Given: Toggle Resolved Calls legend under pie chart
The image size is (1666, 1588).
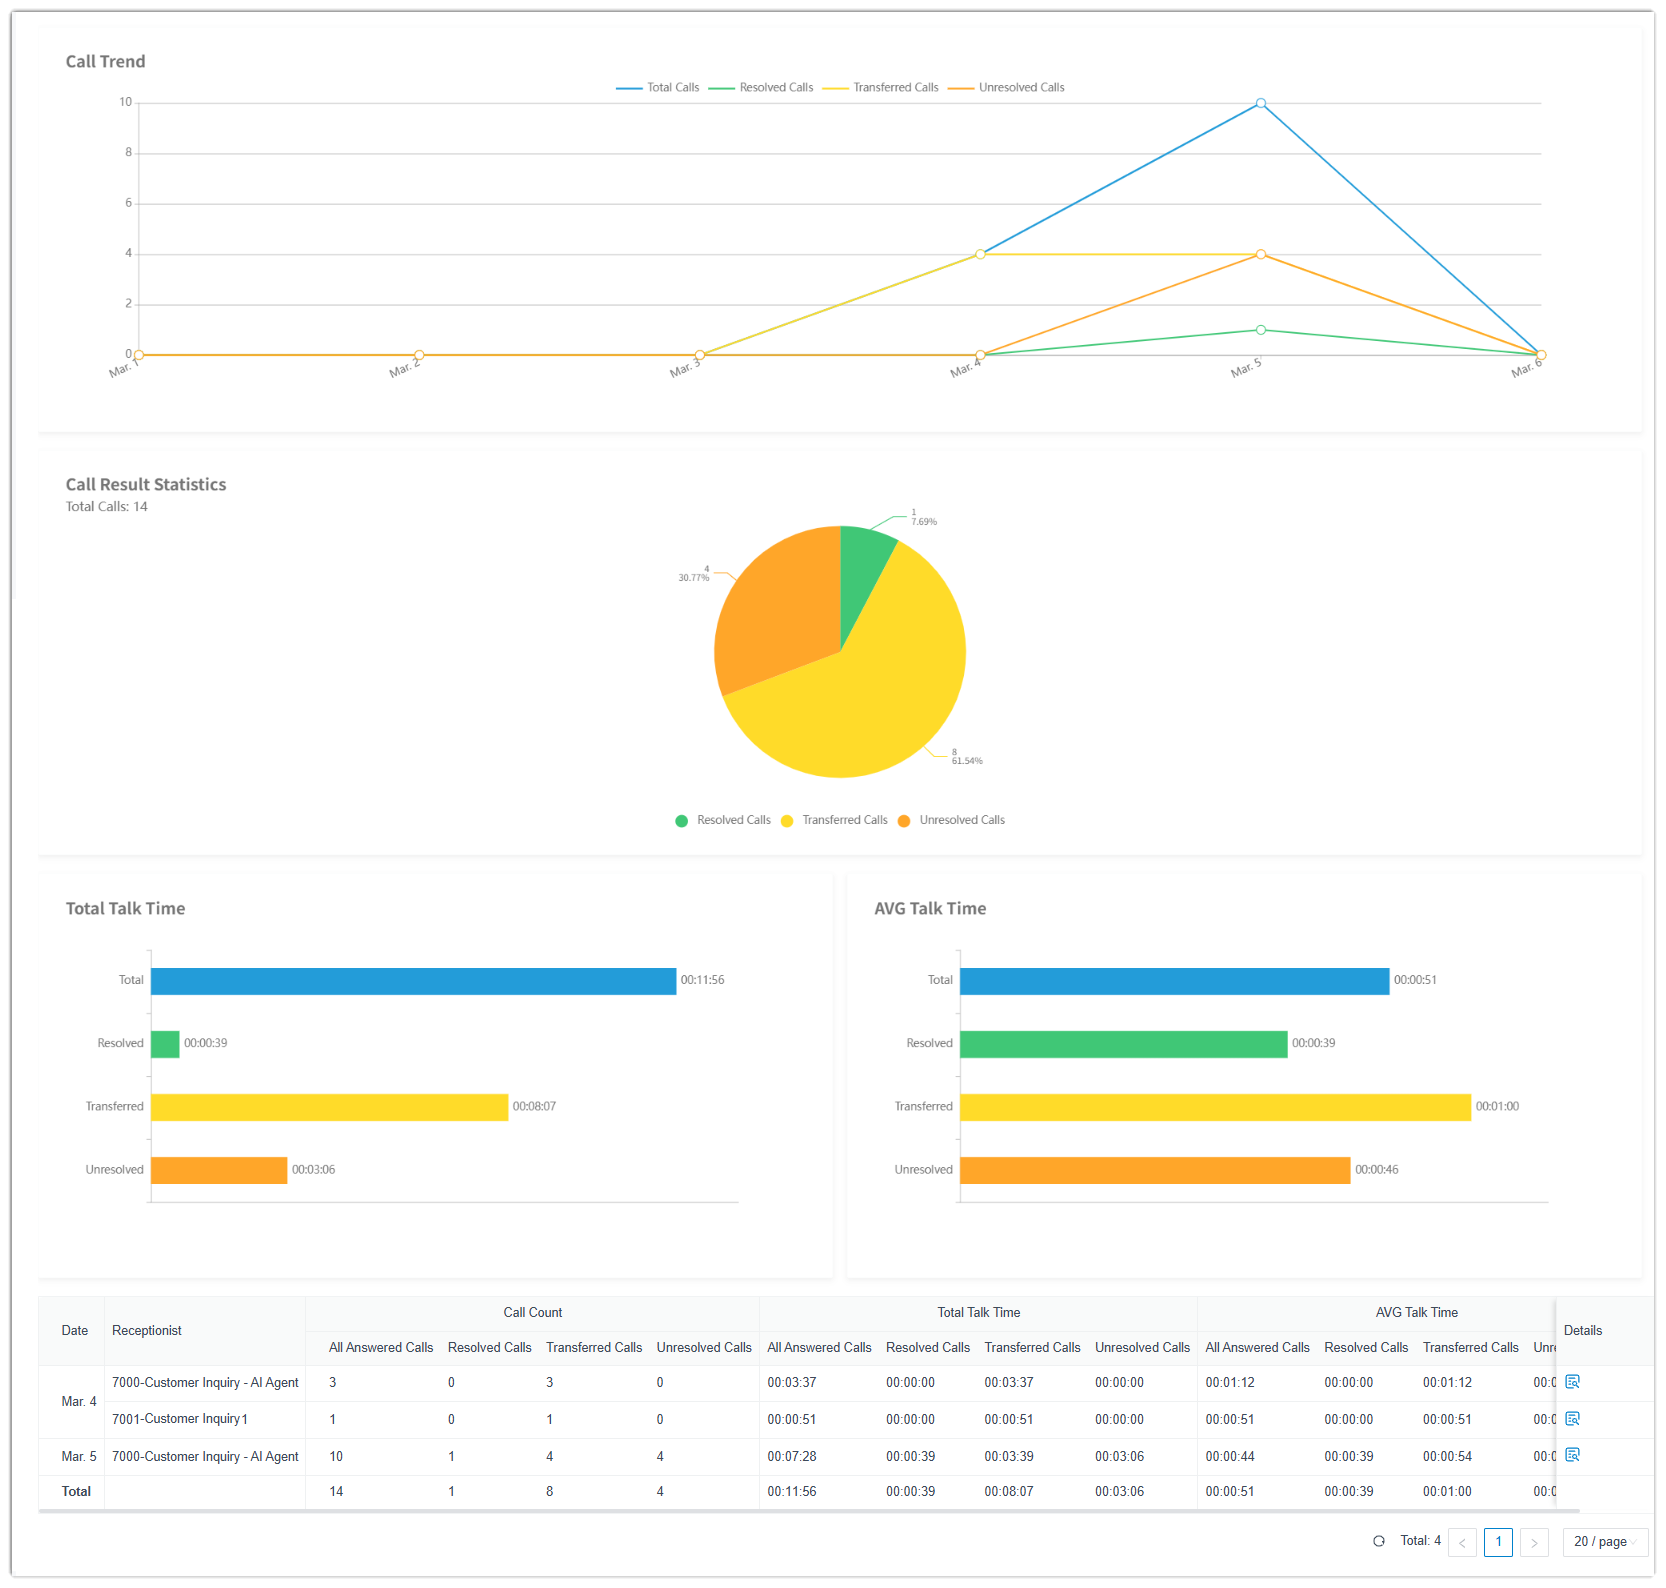Looking at the screenshot, I should (x=723, y=820).
